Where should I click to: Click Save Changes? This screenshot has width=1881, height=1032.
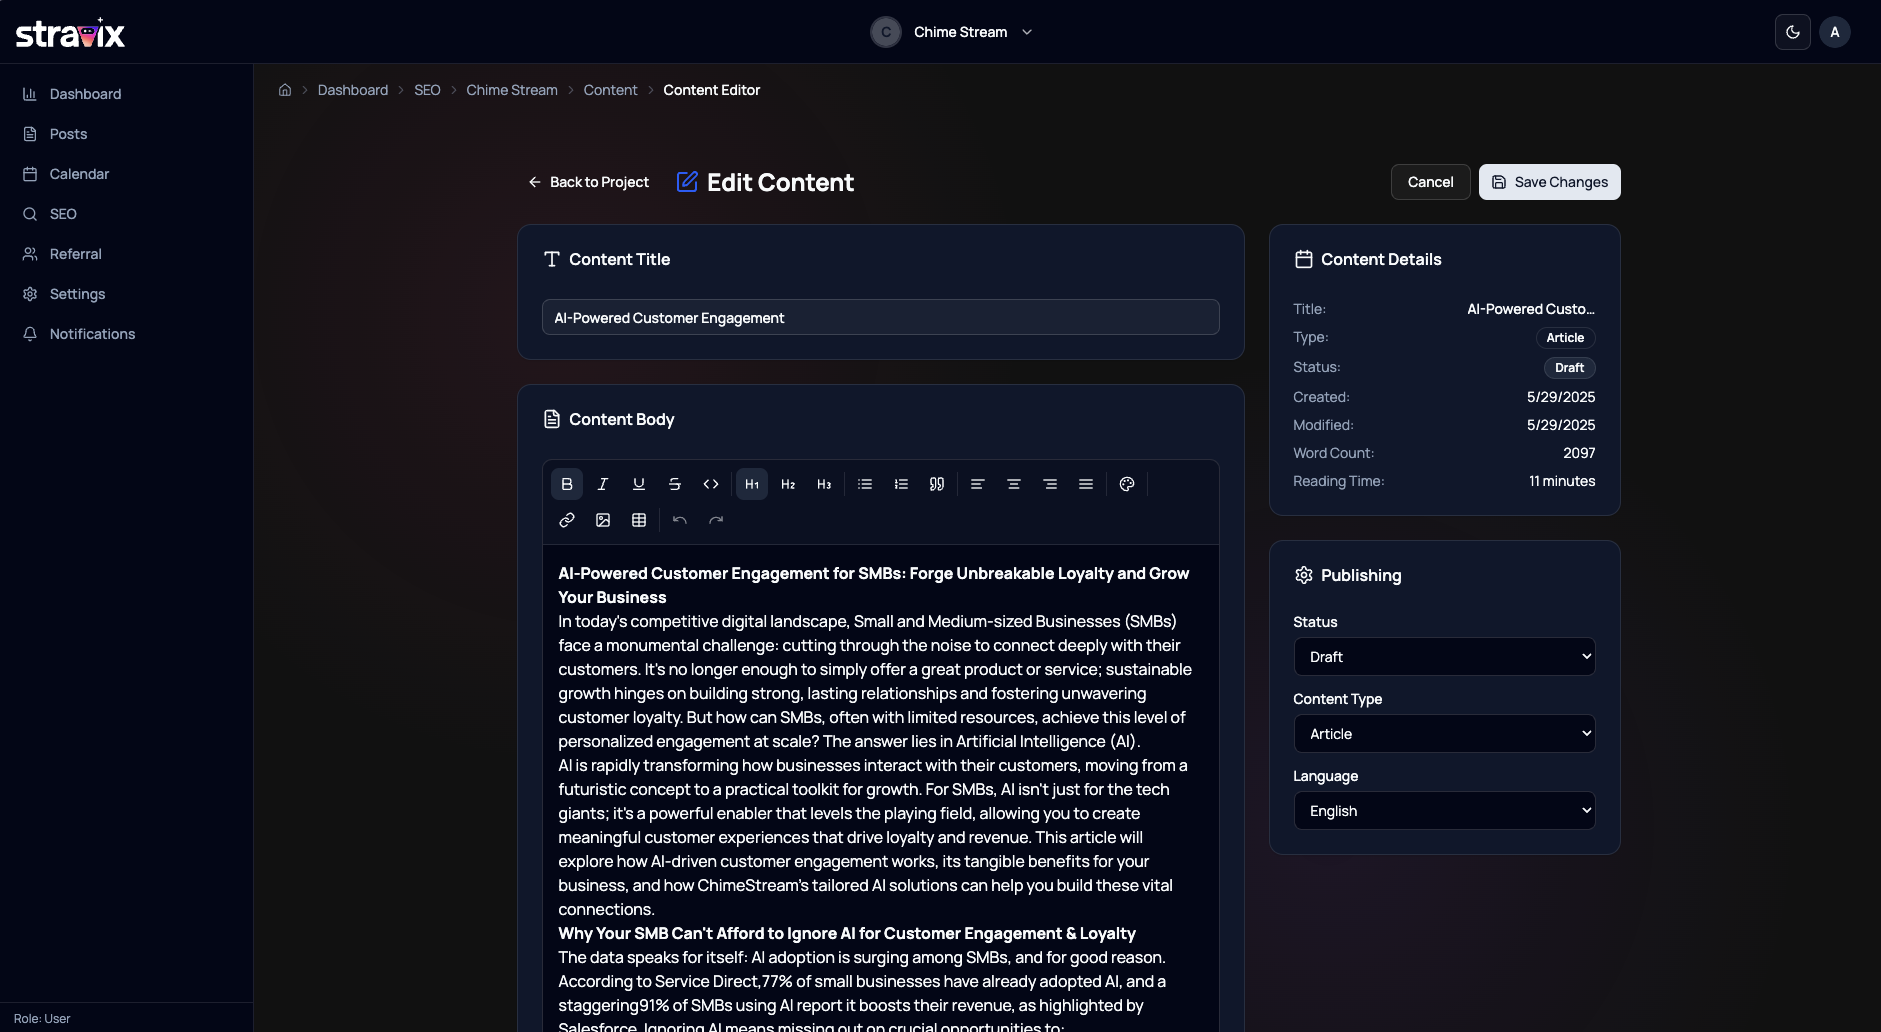click(1549, 182)
